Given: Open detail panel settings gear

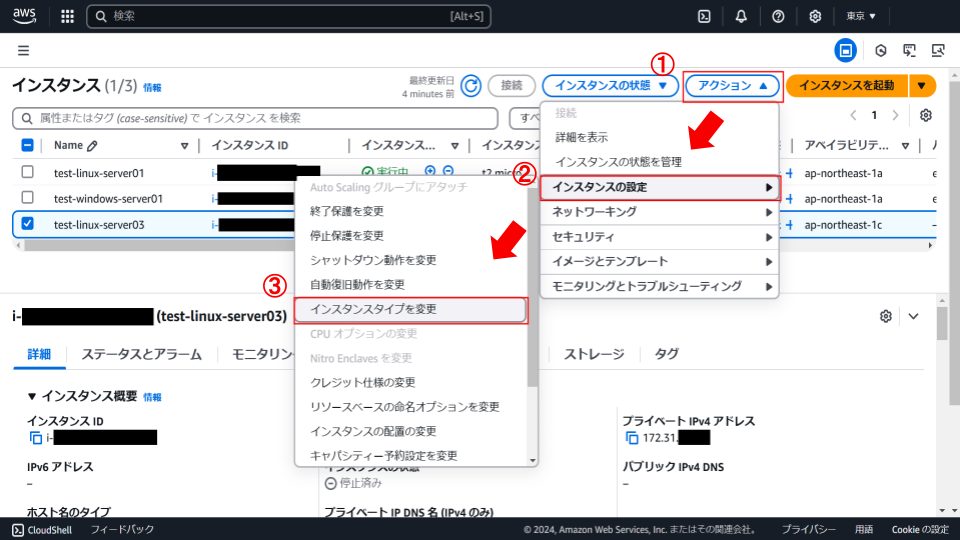Looking at the screenshot, I should [885, 317].
